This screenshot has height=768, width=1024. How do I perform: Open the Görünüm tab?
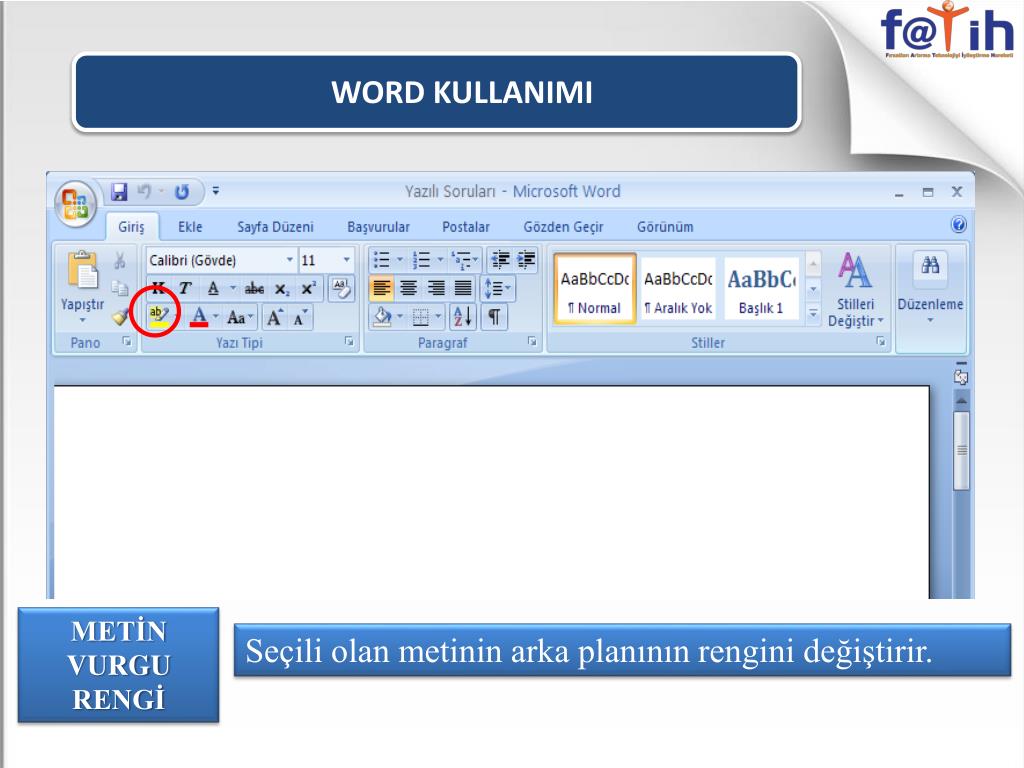[665, 227]
